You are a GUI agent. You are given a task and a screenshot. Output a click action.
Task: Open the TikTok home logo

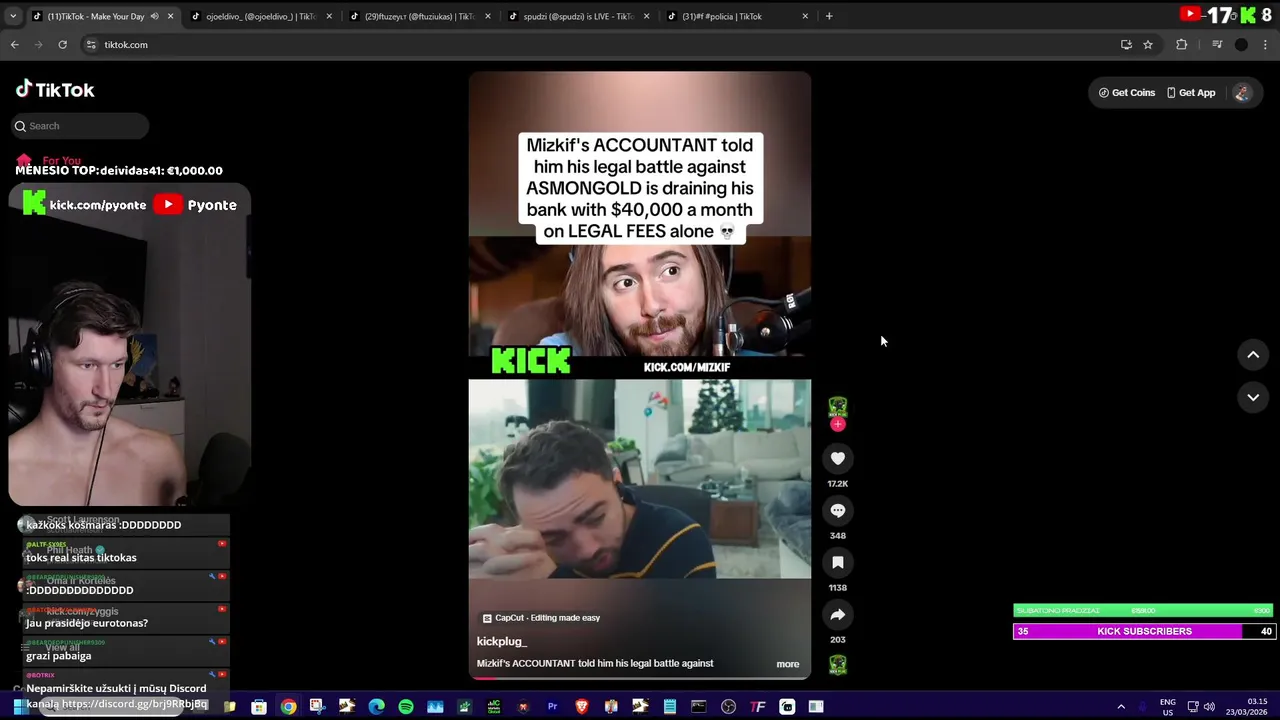pyautogui.click(x=55, y=89)
